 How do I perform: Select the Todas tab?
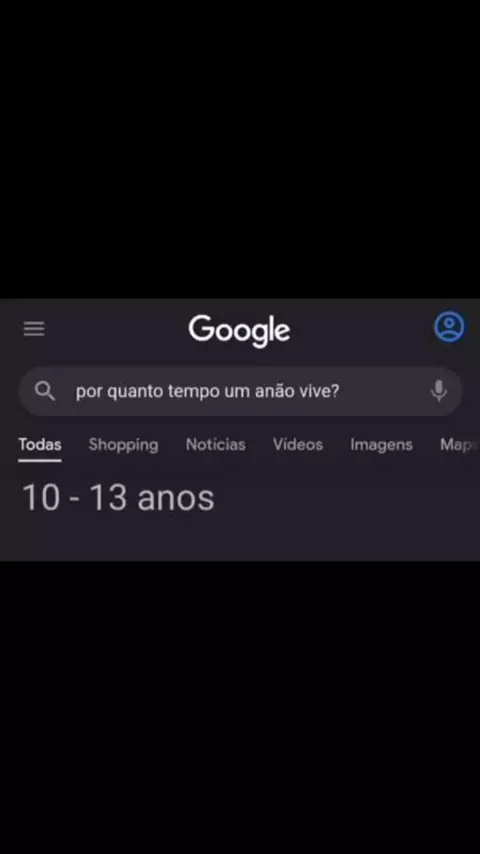40,444
